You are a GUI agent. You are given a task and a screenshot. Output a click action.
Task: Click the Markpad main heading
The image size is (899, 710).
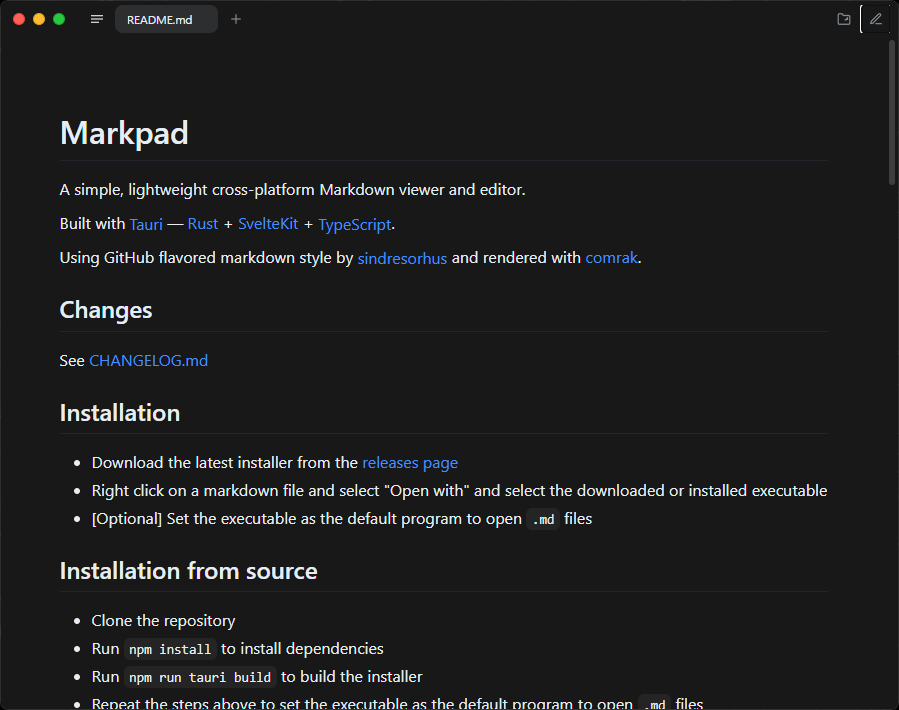tap(124, 133)
